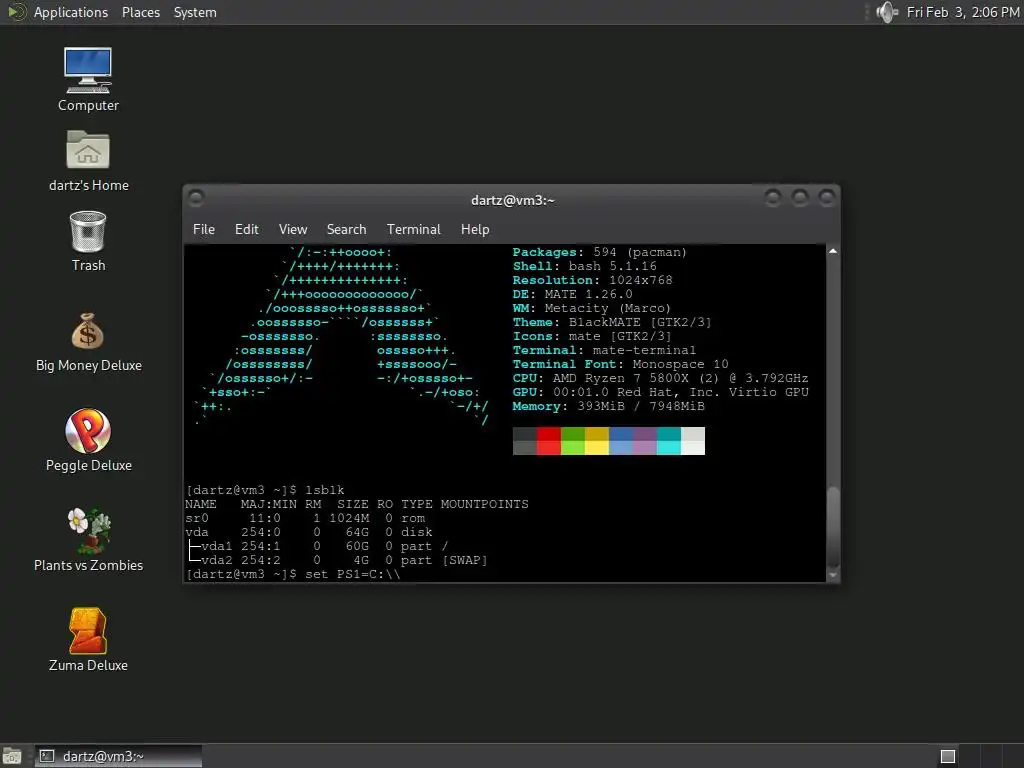The width and height of the screenshot is (1024, 768).
Task: Click the show desktop icon in bottom panel
Action: point(12,756)
